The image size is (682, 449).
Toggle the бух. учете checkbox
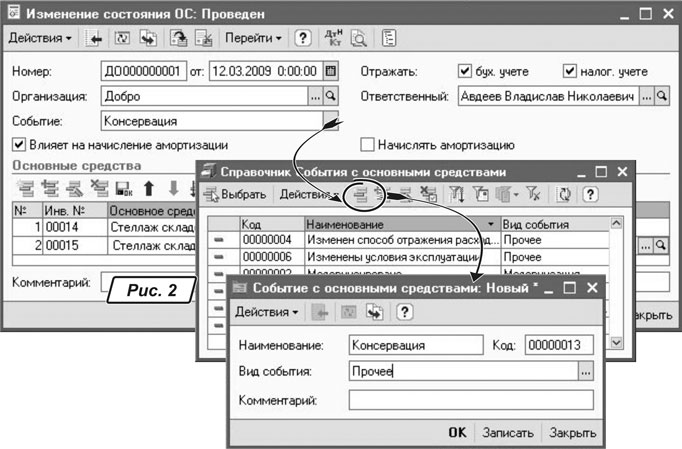pos(464,71)
